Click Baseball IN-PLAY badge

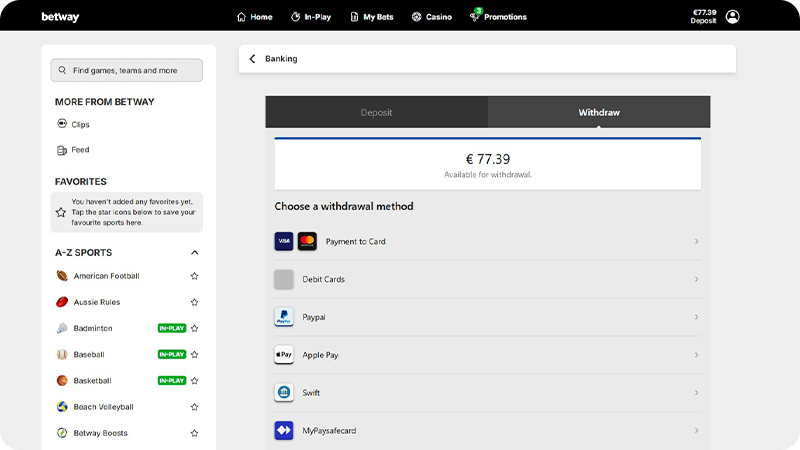click(172, 355)
